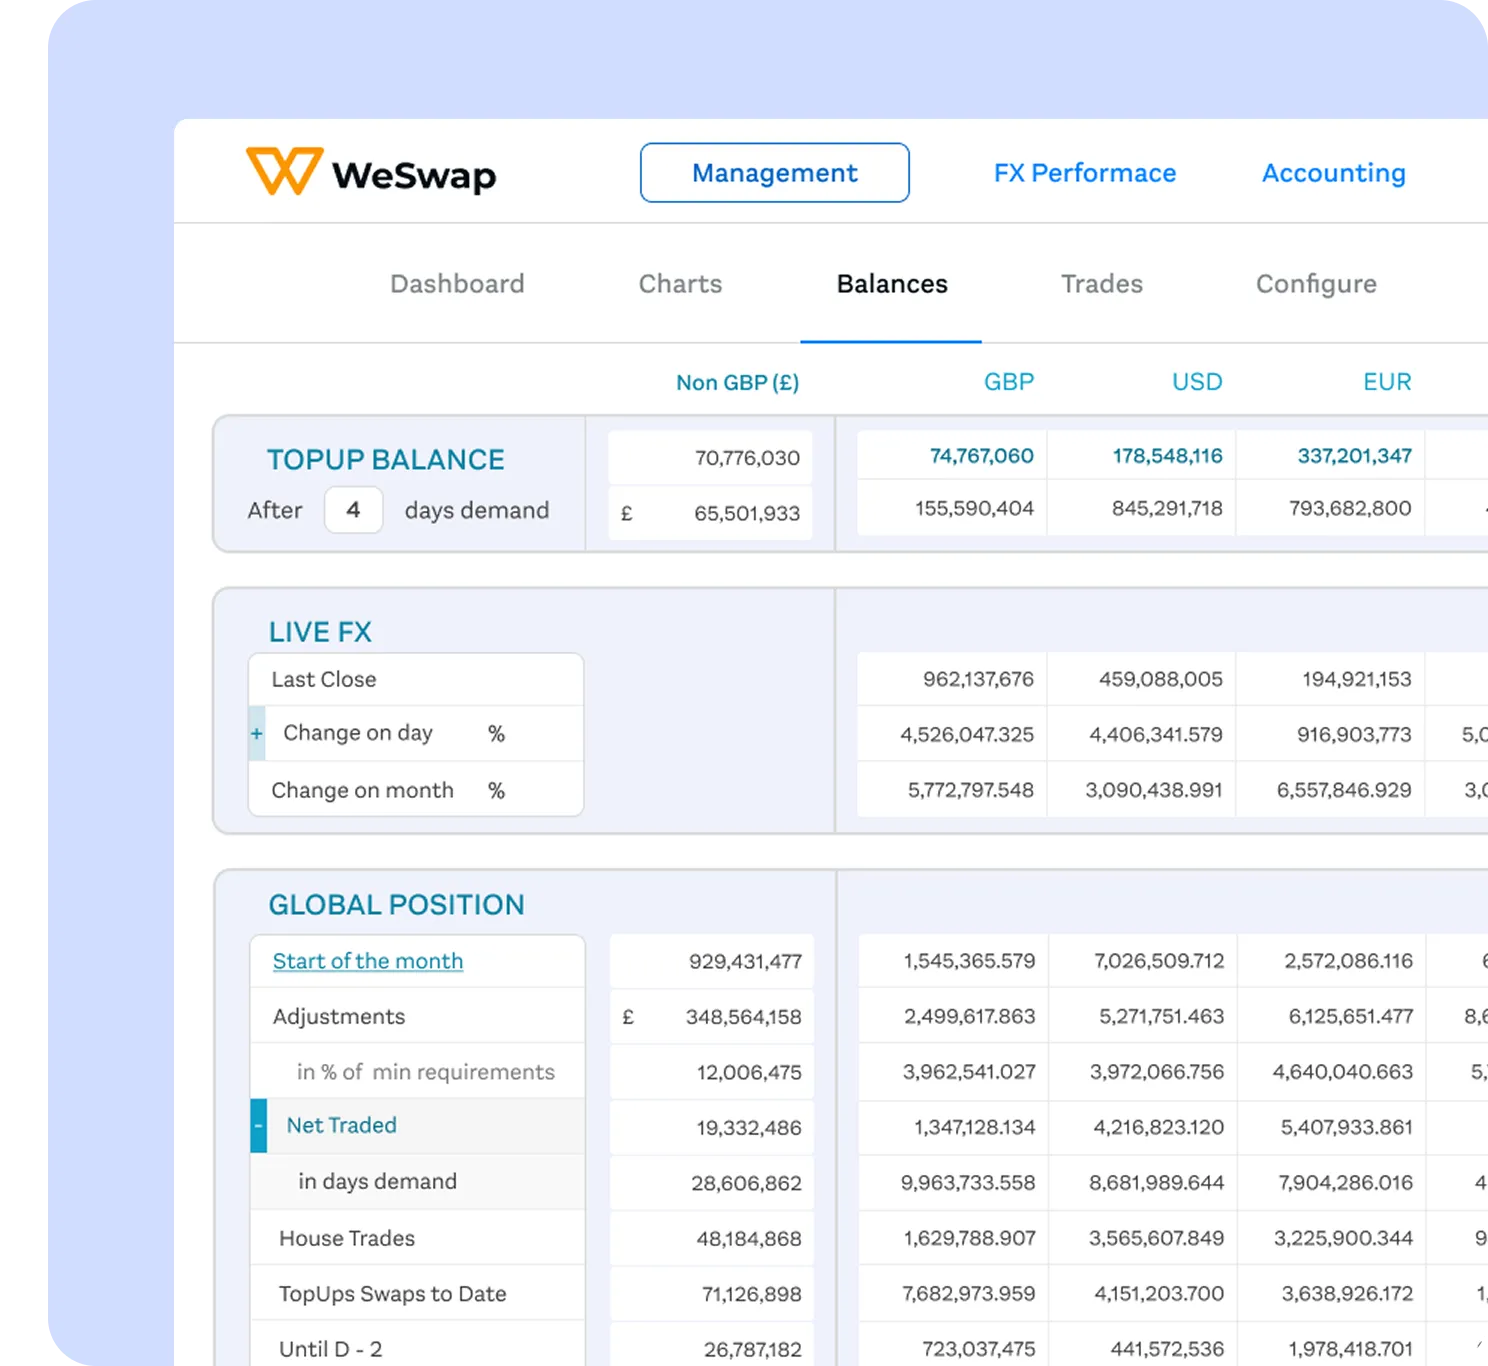Switch to FX Performance section
The width and height of the screenshot is (1488, 1366).
(1084, 173)
